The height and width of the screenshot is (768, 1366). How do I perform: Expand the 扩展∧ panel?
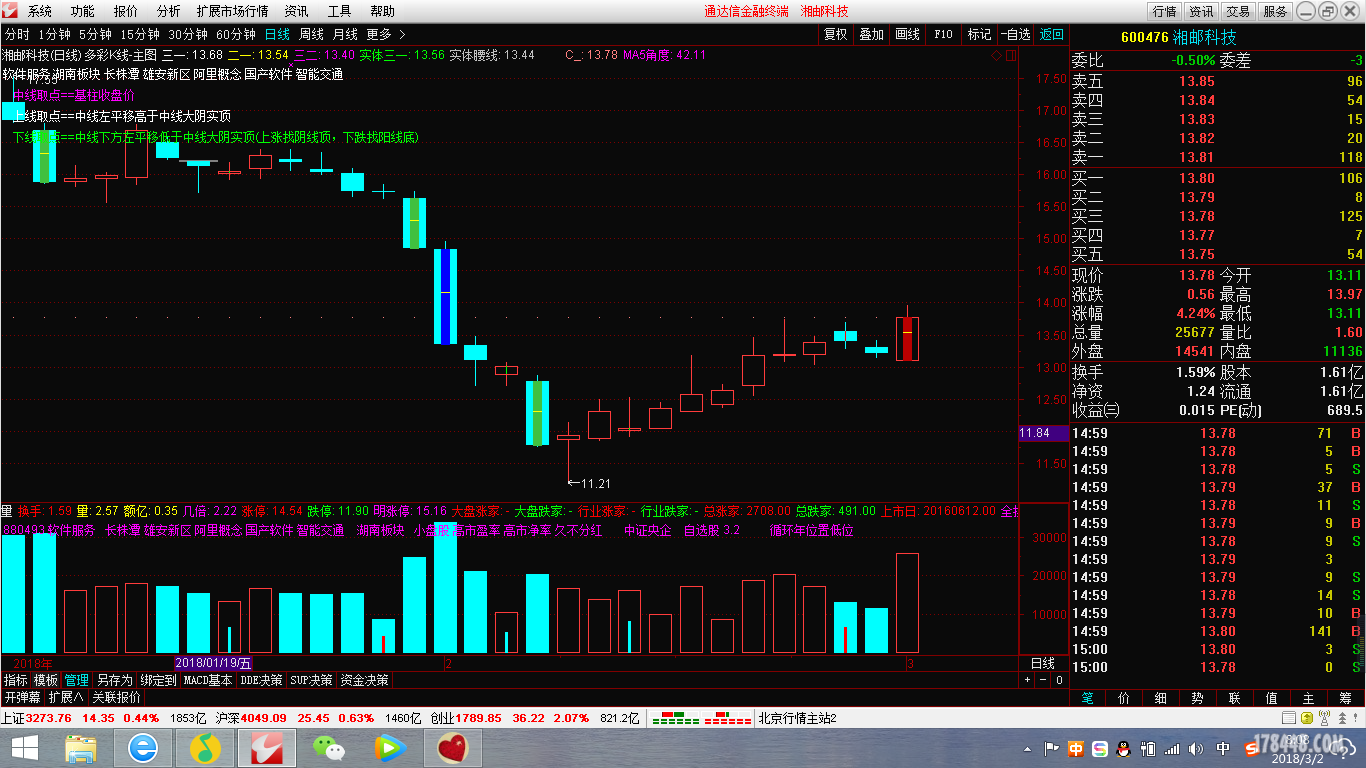coord(66,697)
